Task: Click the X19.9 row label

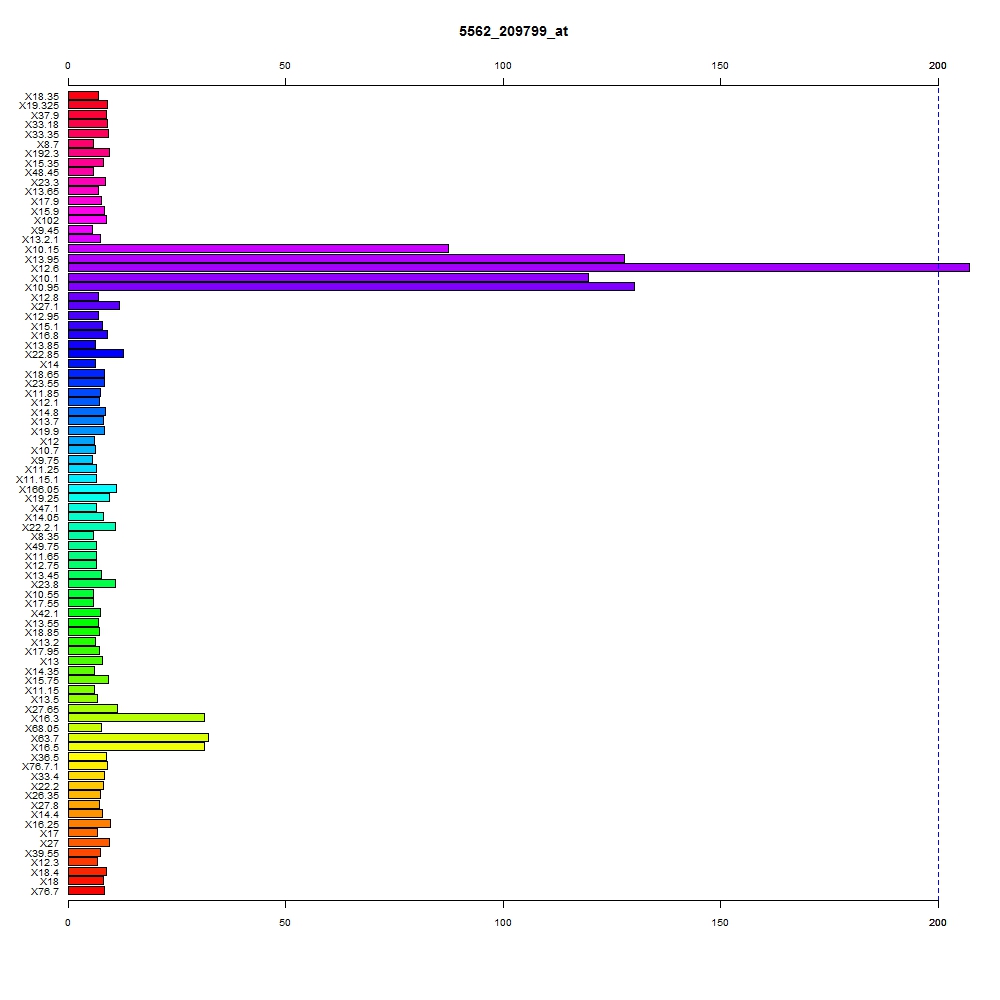Action: pyautogui.click(x=45, y=432)
